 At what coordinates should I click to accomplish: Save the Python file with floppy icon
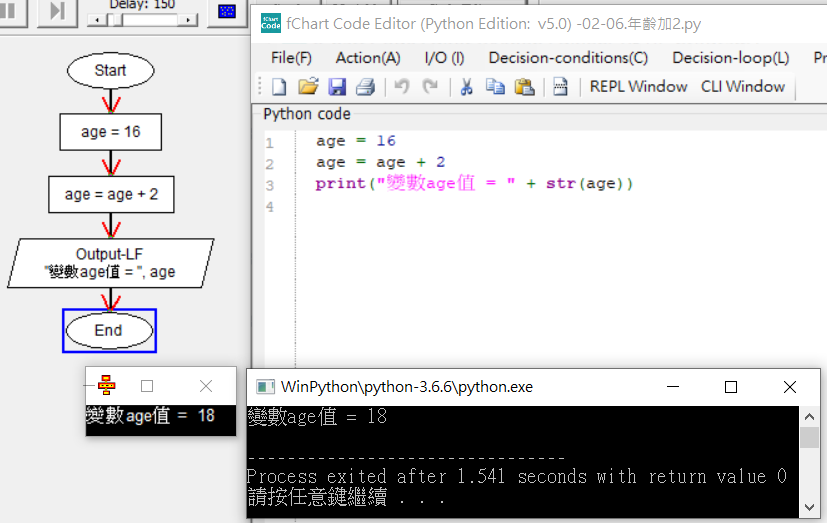[x=337, y=86]
